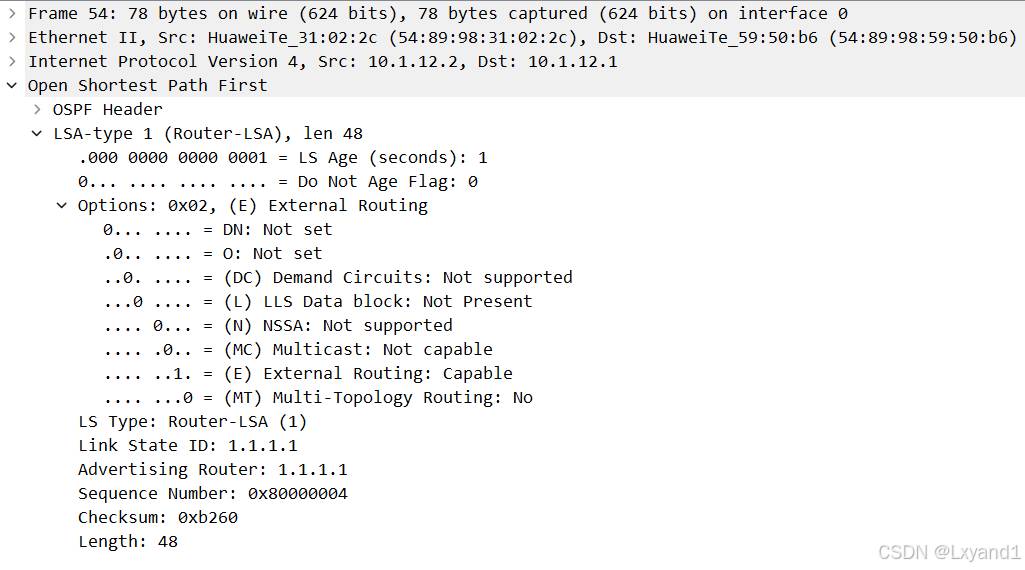Select the (L) LLS Data block row
Image resolution: width=1025 pixels, height=570 pixels.
click(x=317, y=302)
